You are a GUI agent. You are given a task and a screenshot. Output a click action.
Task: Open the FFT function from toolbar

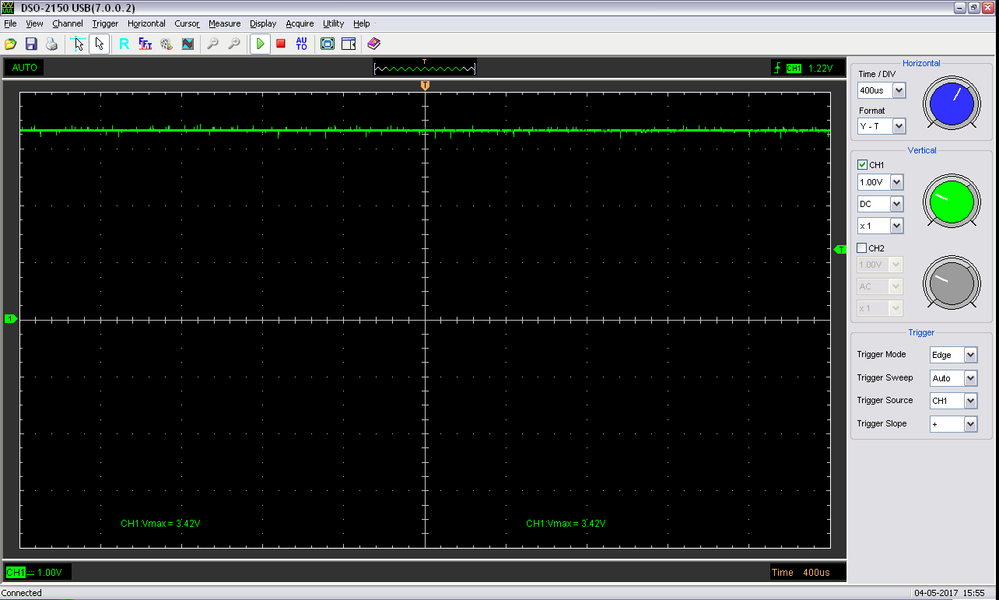pyautogui.click(x=145, y=44)
